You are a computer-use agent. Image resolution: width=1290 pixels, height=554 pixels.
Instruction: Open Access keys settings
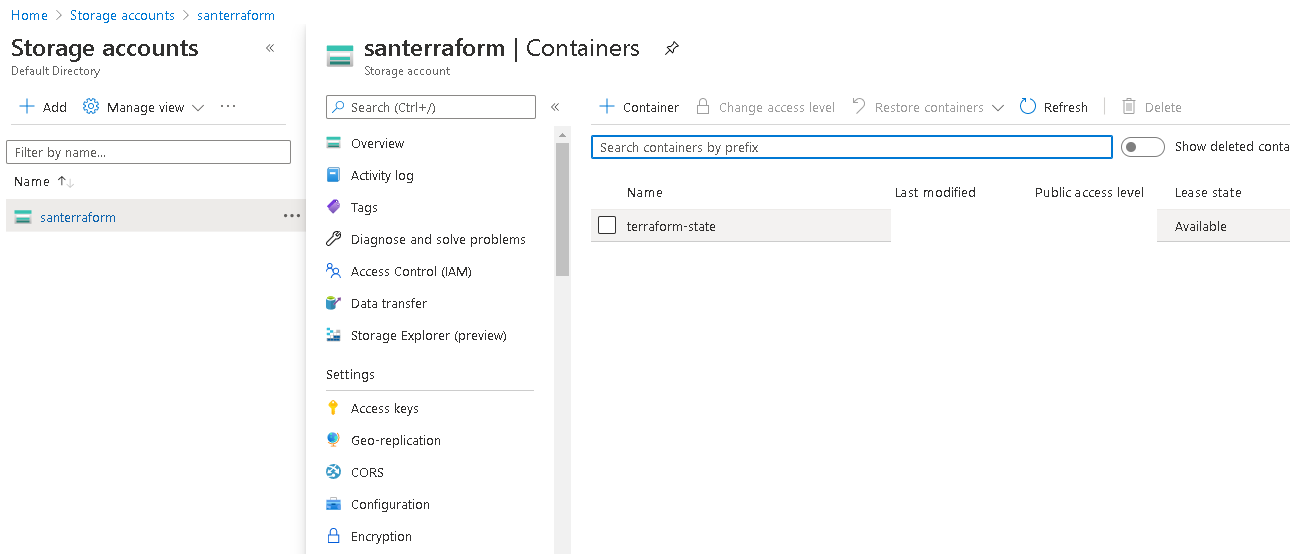tap(385, 409)
